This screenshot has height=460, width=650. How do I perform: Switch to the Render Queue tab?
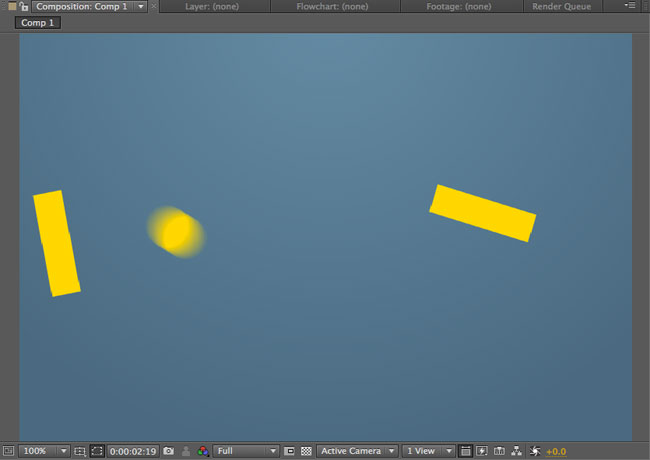pos(561,7)
